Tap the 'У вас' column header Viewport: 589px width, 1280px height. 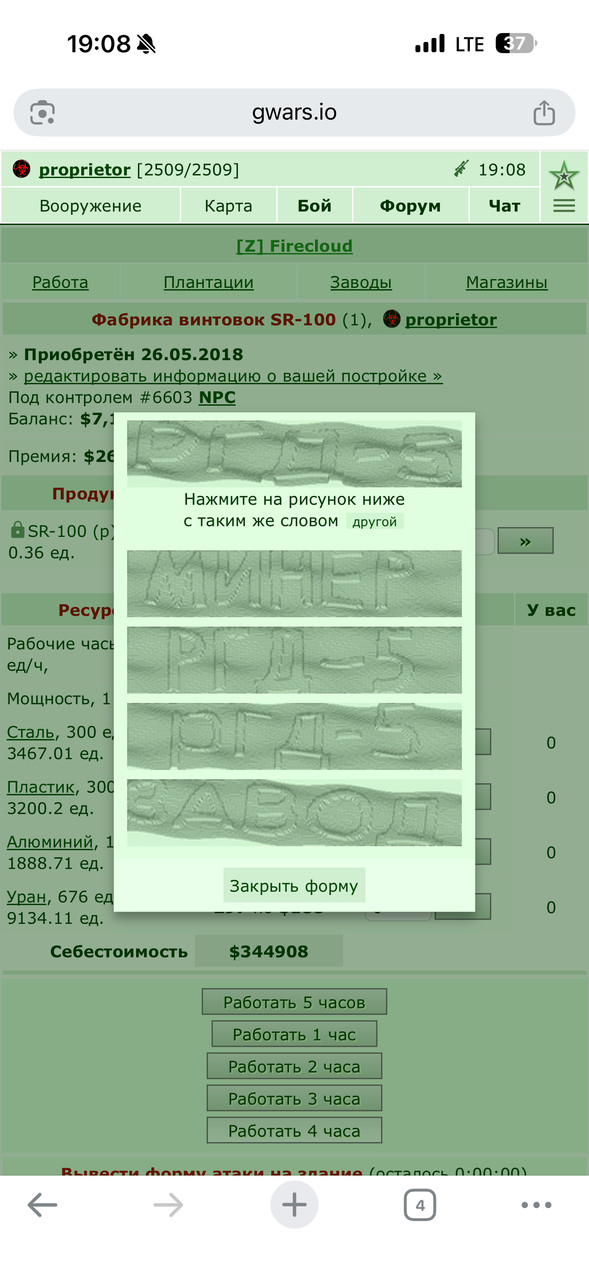(552, 610)
